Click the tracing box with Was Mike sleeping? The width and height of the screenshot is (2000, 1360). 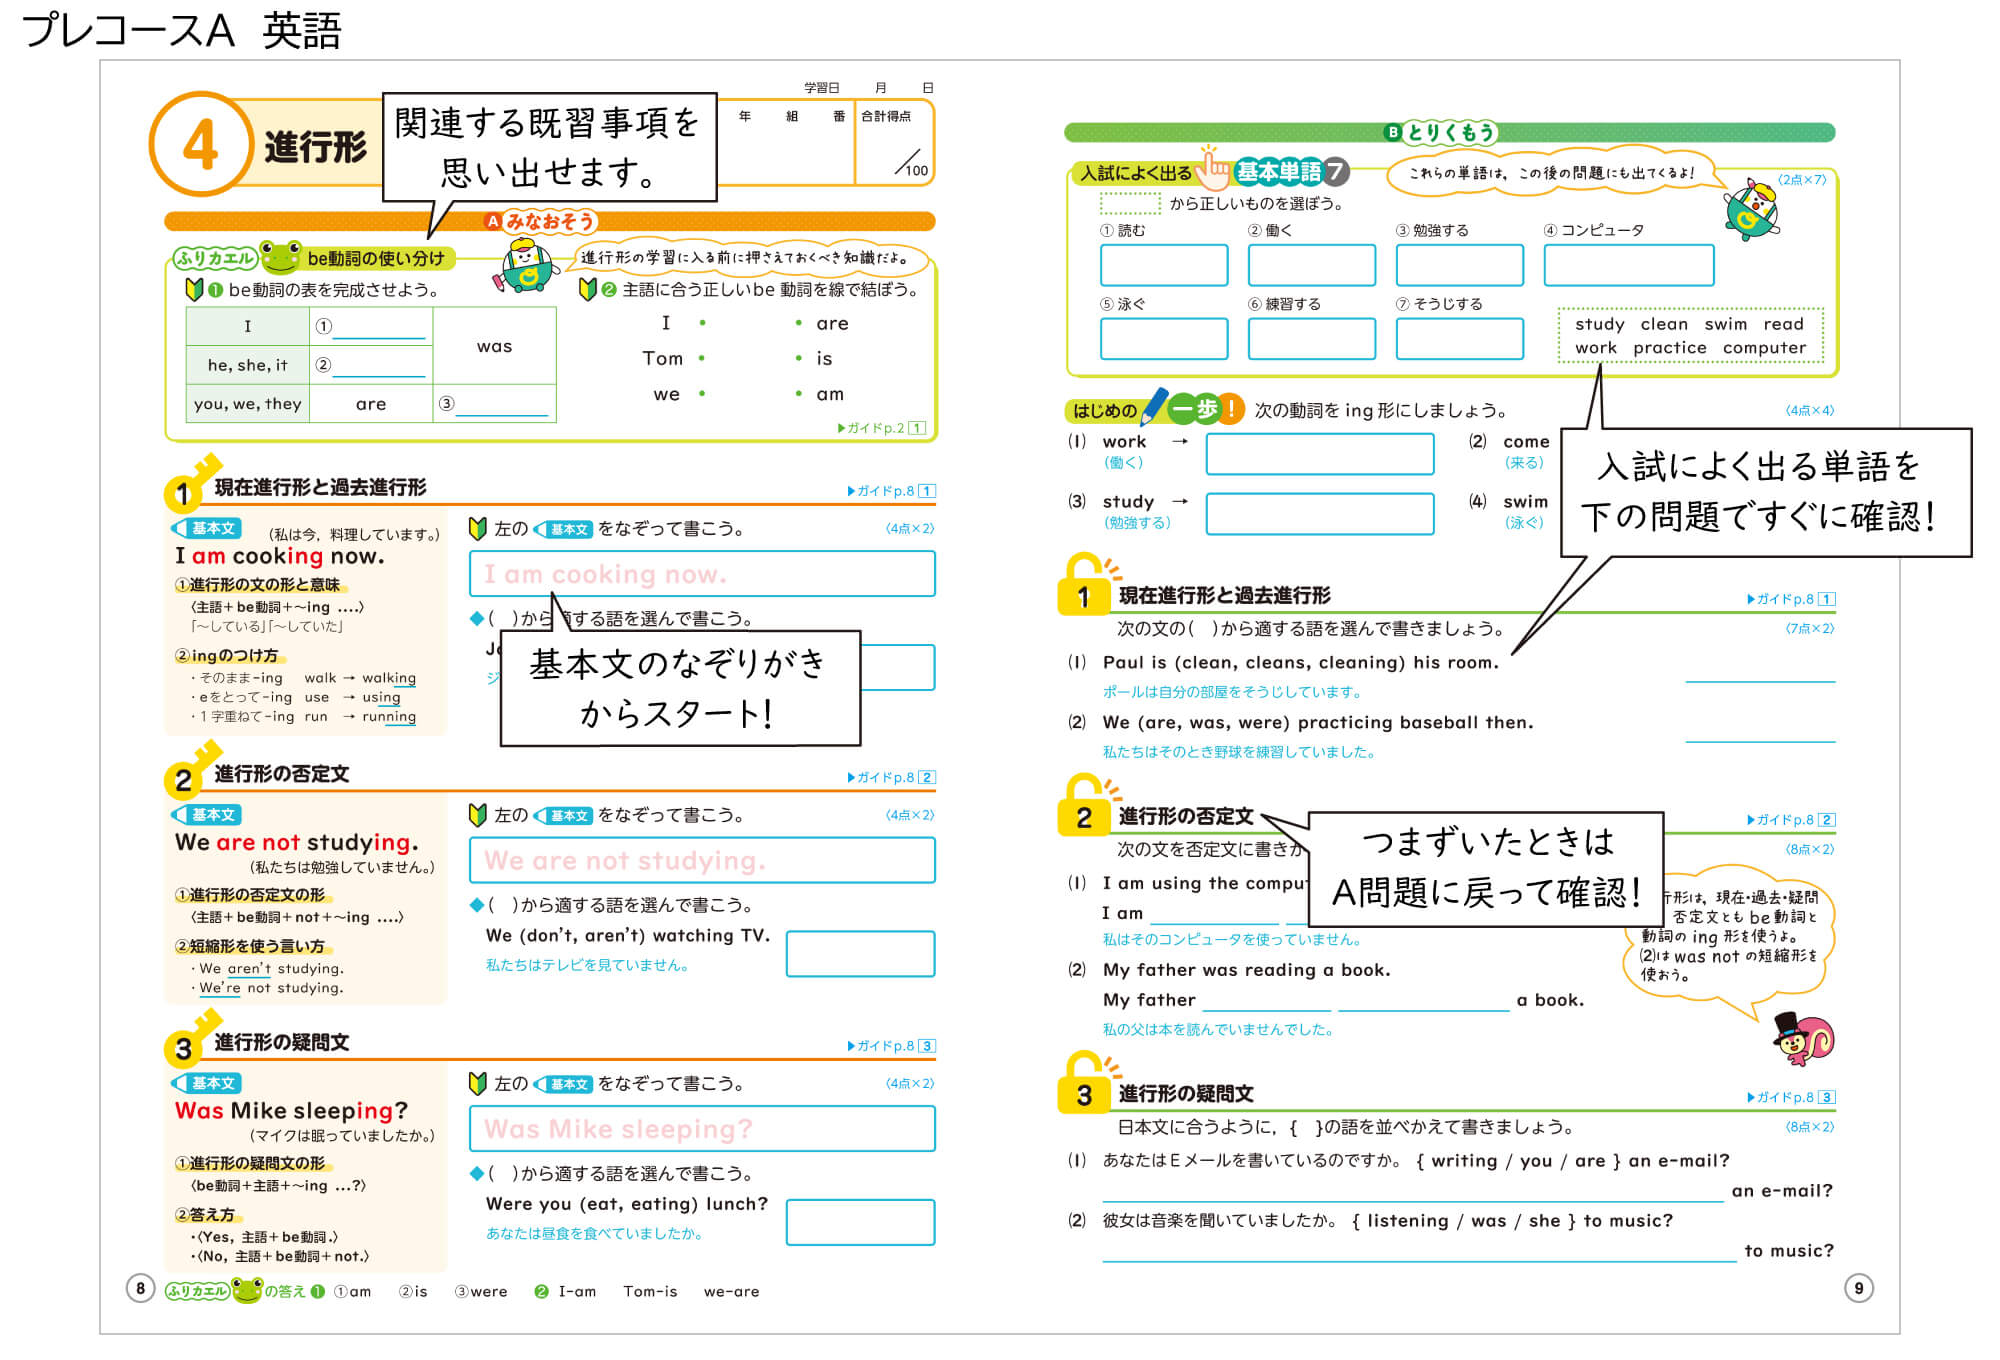(x=702, y=1128)
